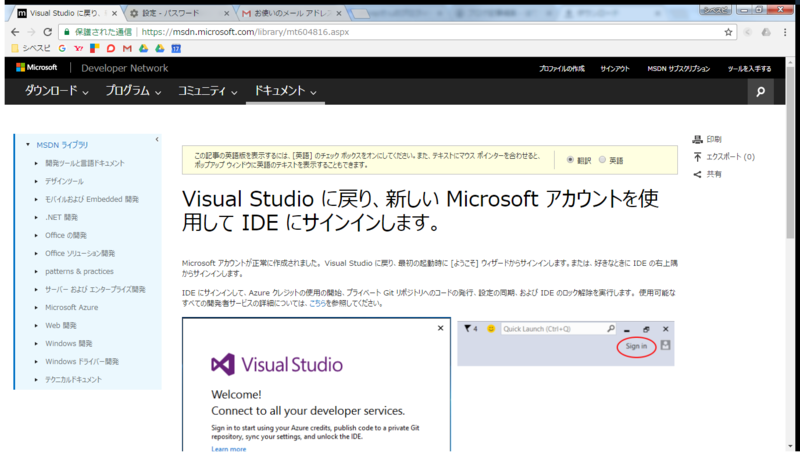800x456 pixels.
Task: Open a new browser tab
Action: (x=360, y=14)
